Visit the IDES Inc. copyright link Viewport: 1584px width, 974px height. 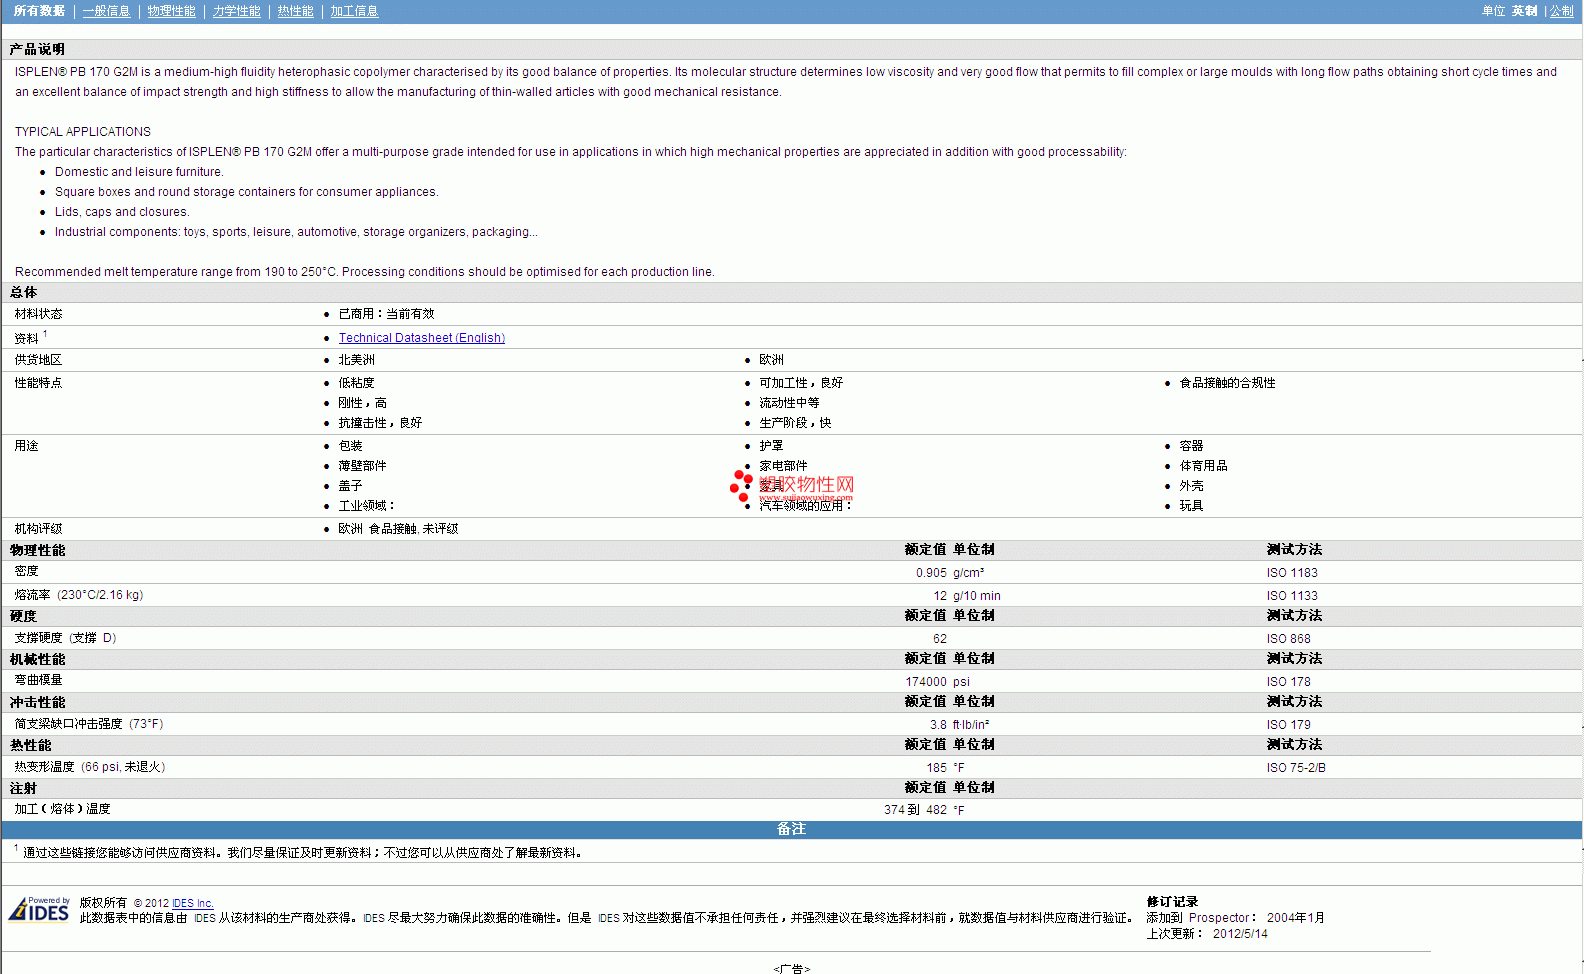tap(192, 903)
